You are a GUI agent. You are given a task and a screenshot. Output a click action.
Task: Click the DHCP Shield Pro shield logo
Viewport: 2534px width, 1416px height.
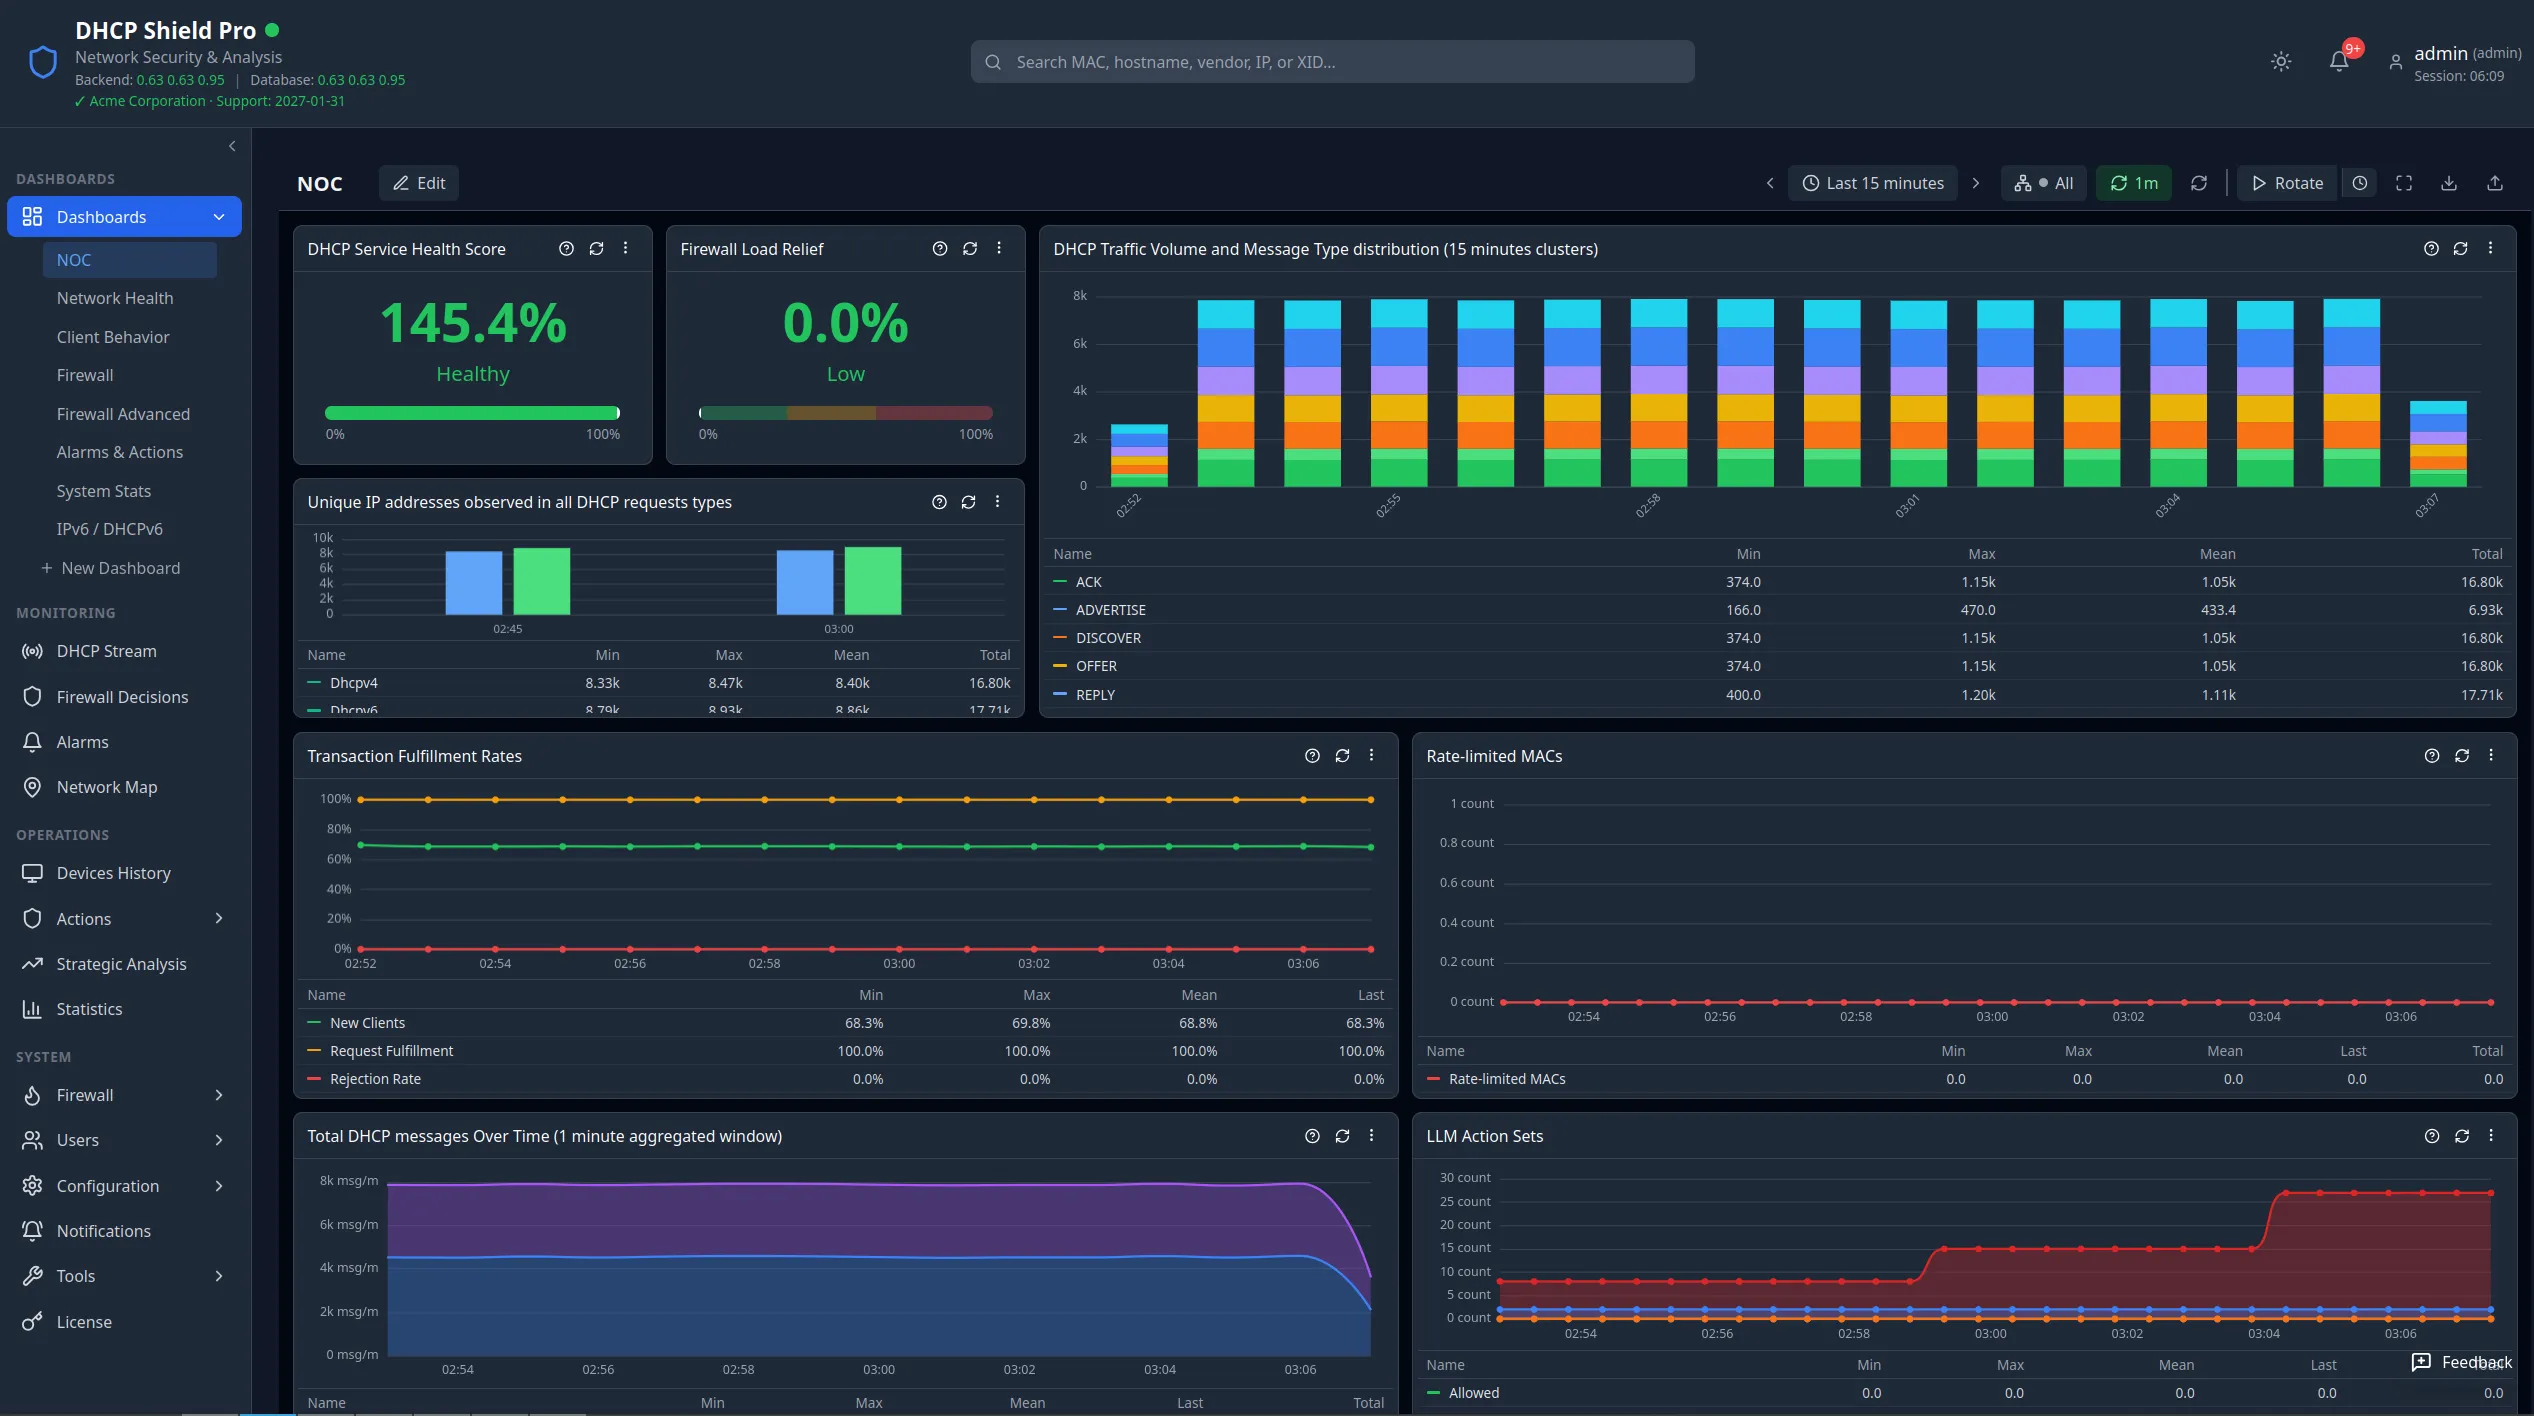(42, 62)
